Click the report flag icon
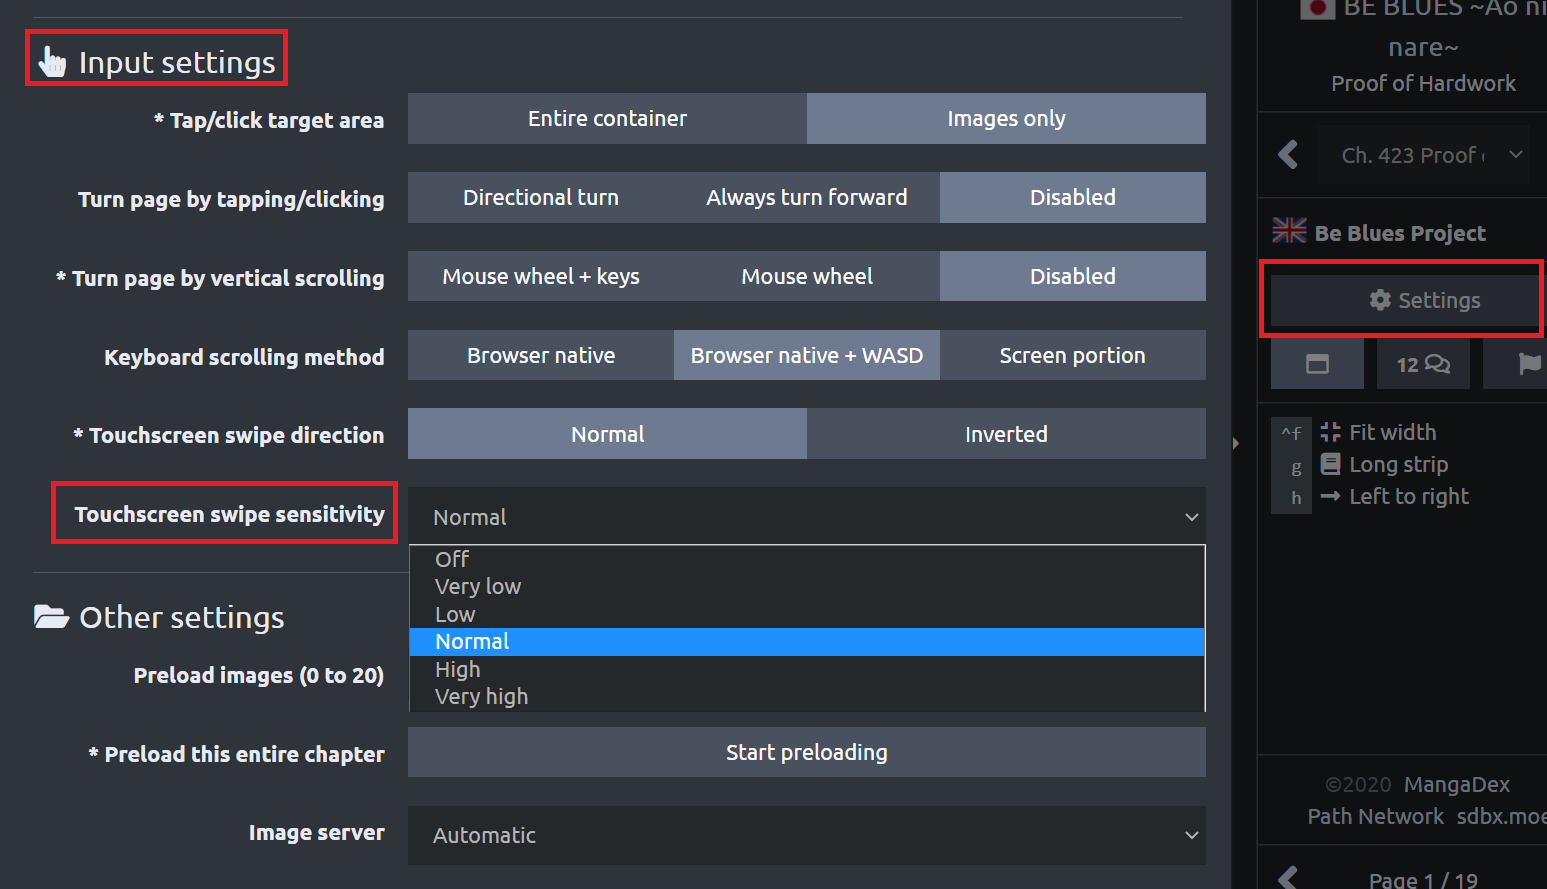Screen dimensions: 1547x889 (x=1528, y=364)
